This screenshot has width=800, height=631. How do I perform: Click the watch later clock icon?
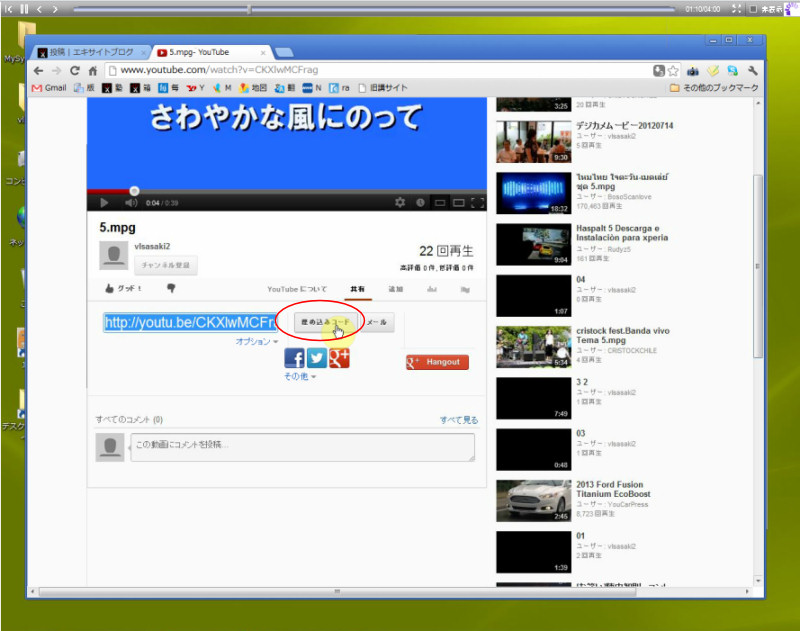[x=420, y=203]
